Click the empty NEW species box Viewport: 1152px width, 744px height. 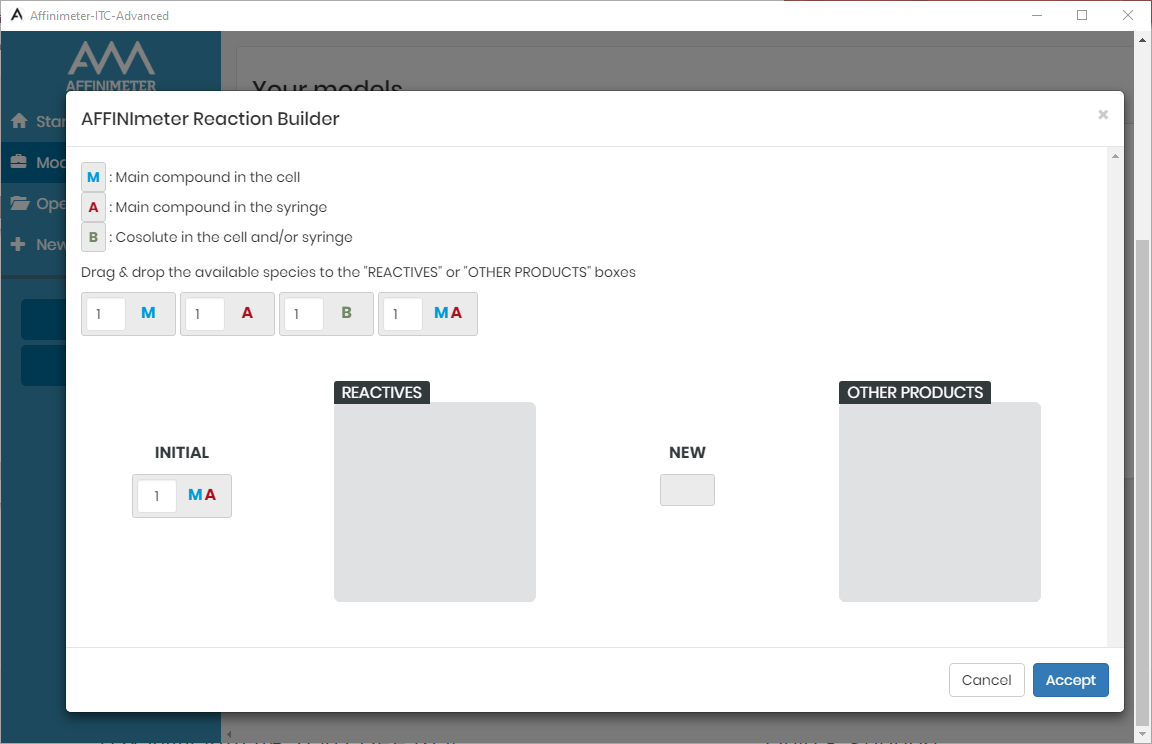pyautogui.click(x=687, y=490)
